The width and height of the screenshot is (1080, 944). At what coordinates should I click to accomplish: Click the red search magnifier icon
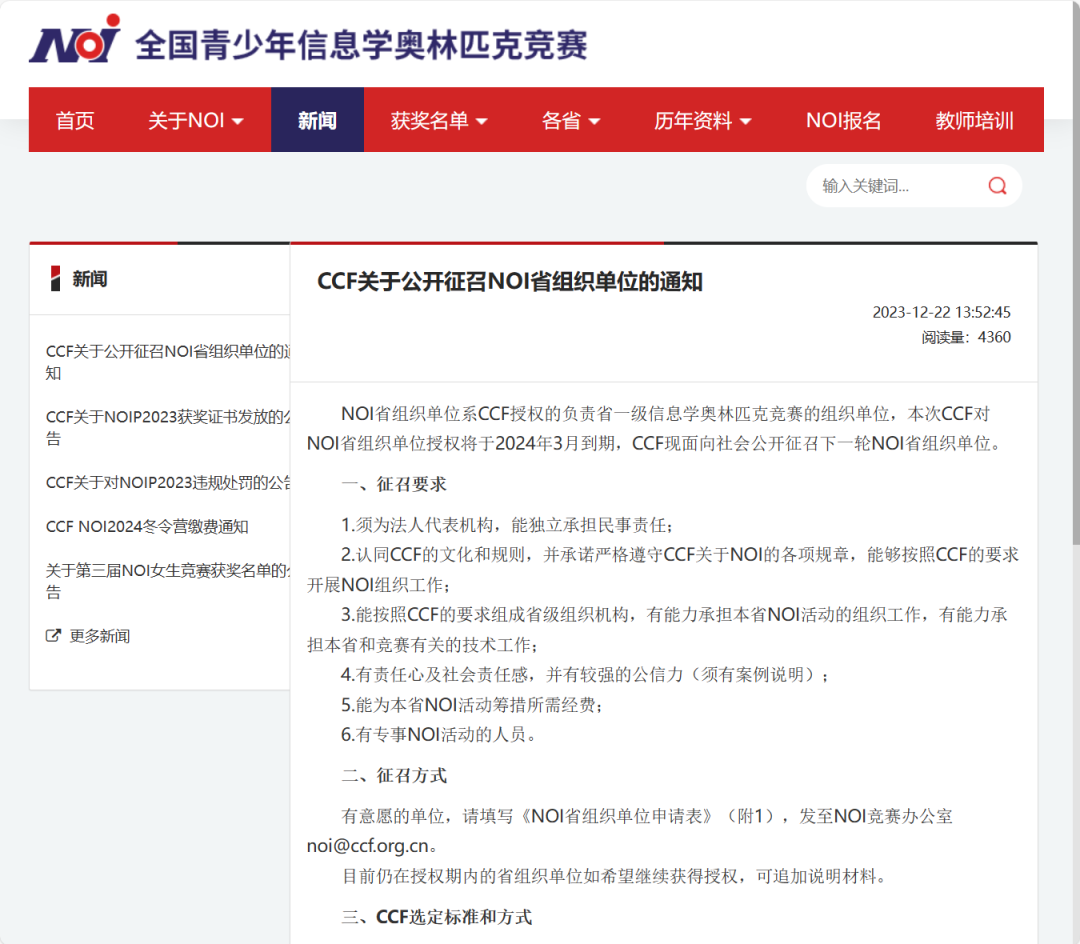[x=997, y=186]
